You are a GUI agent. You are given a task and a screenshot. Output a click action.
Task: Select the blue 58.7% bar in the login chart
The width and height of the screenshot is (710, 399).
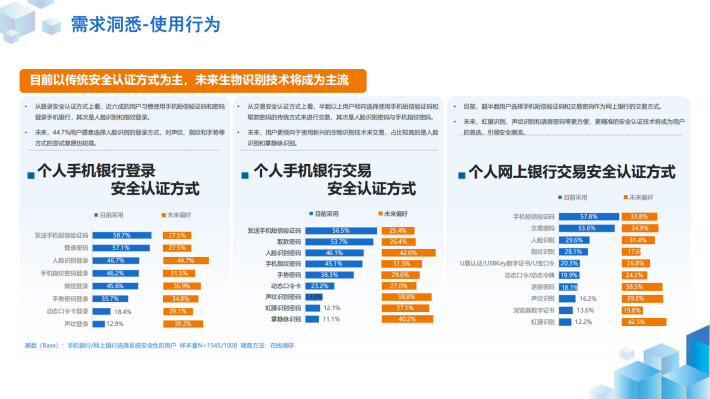(x=122, y=236)
